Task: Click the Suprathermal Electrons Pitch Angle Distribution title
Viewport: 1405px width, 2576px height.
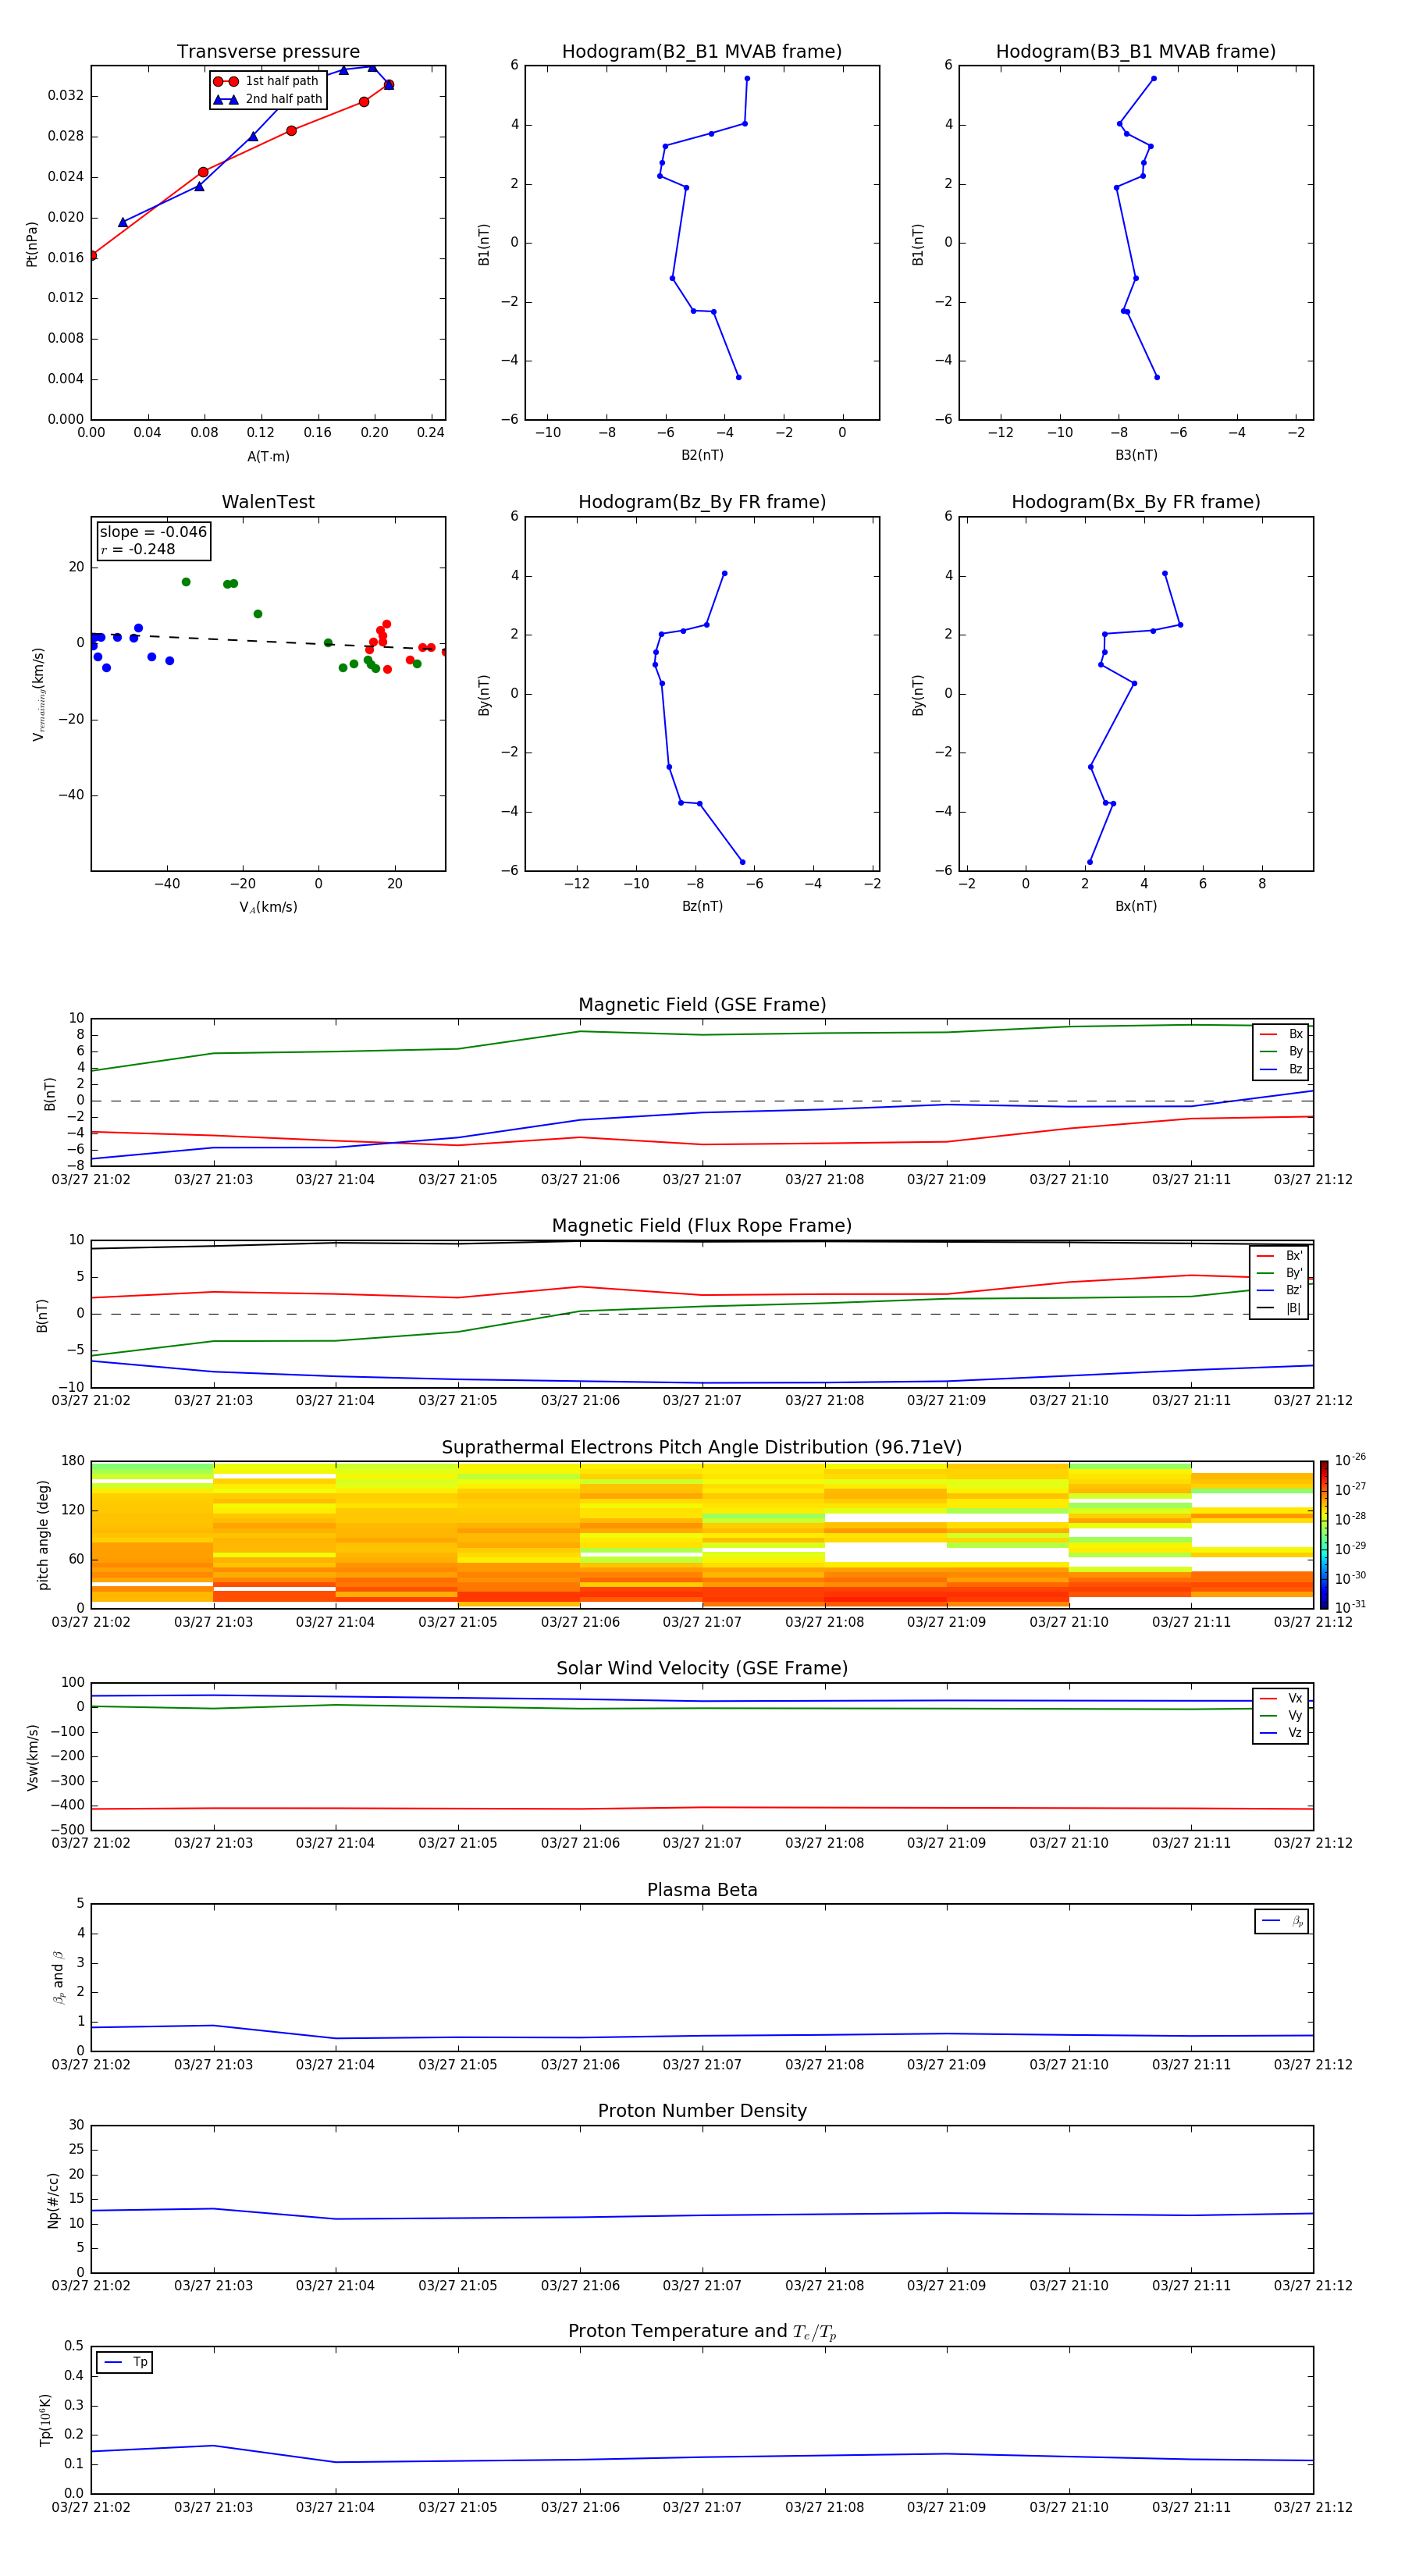Action: click(702, 1448)
